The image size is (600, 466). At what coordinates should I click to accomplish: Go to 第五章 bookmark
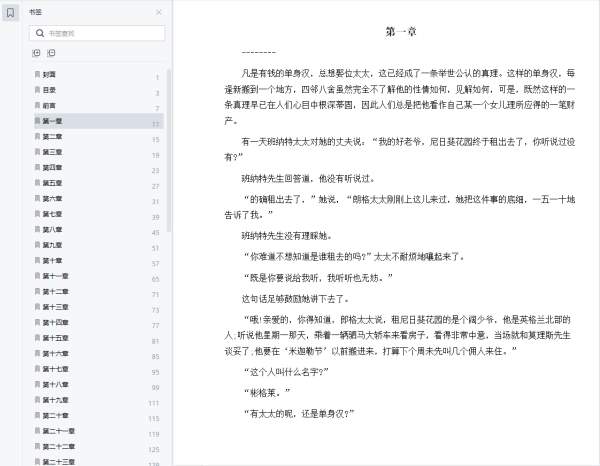point(99,183)
